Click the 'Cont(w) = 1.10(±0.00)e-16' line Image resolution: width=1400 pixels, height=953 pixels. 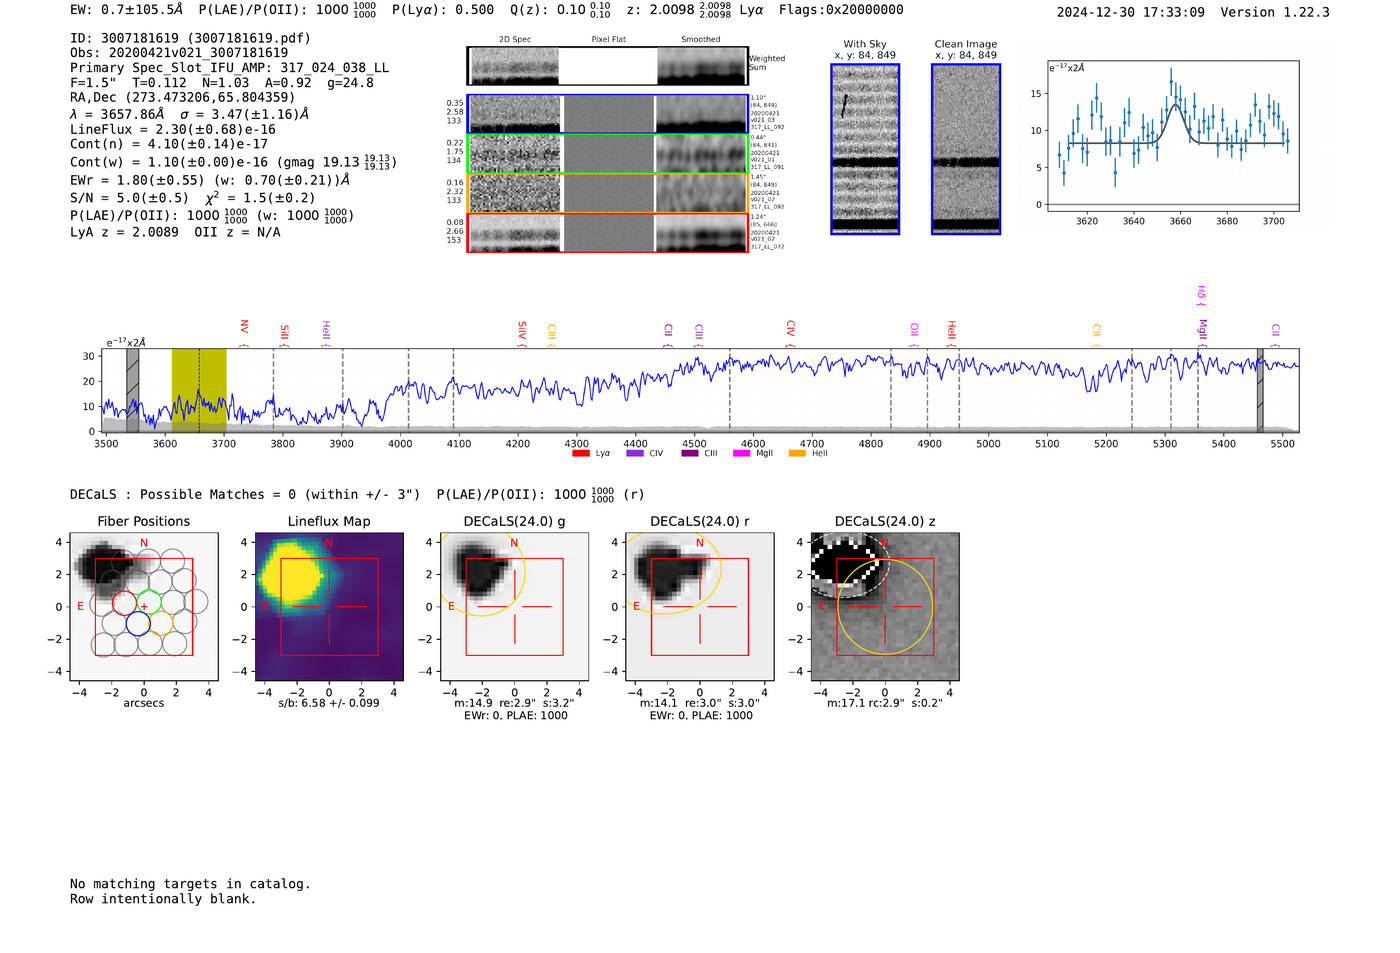point(233,161)
